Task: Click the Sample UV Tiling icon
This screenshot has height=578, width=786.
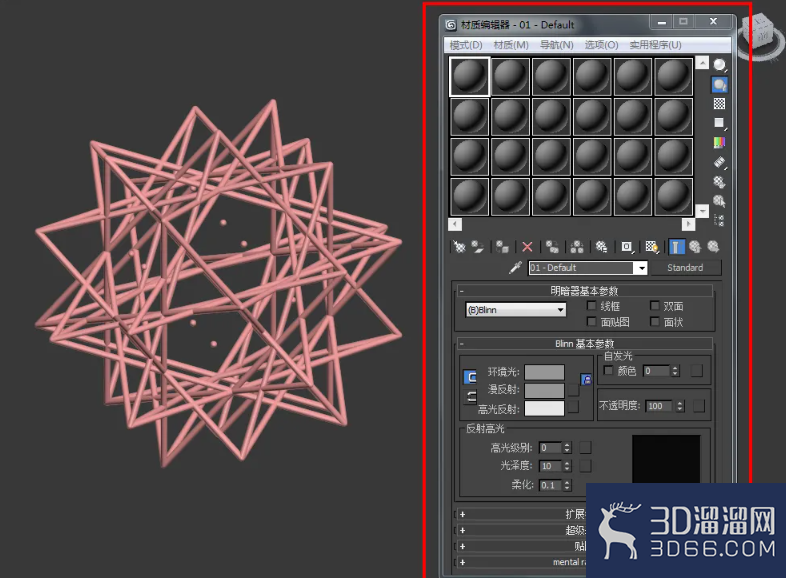Action: point(719,123)
